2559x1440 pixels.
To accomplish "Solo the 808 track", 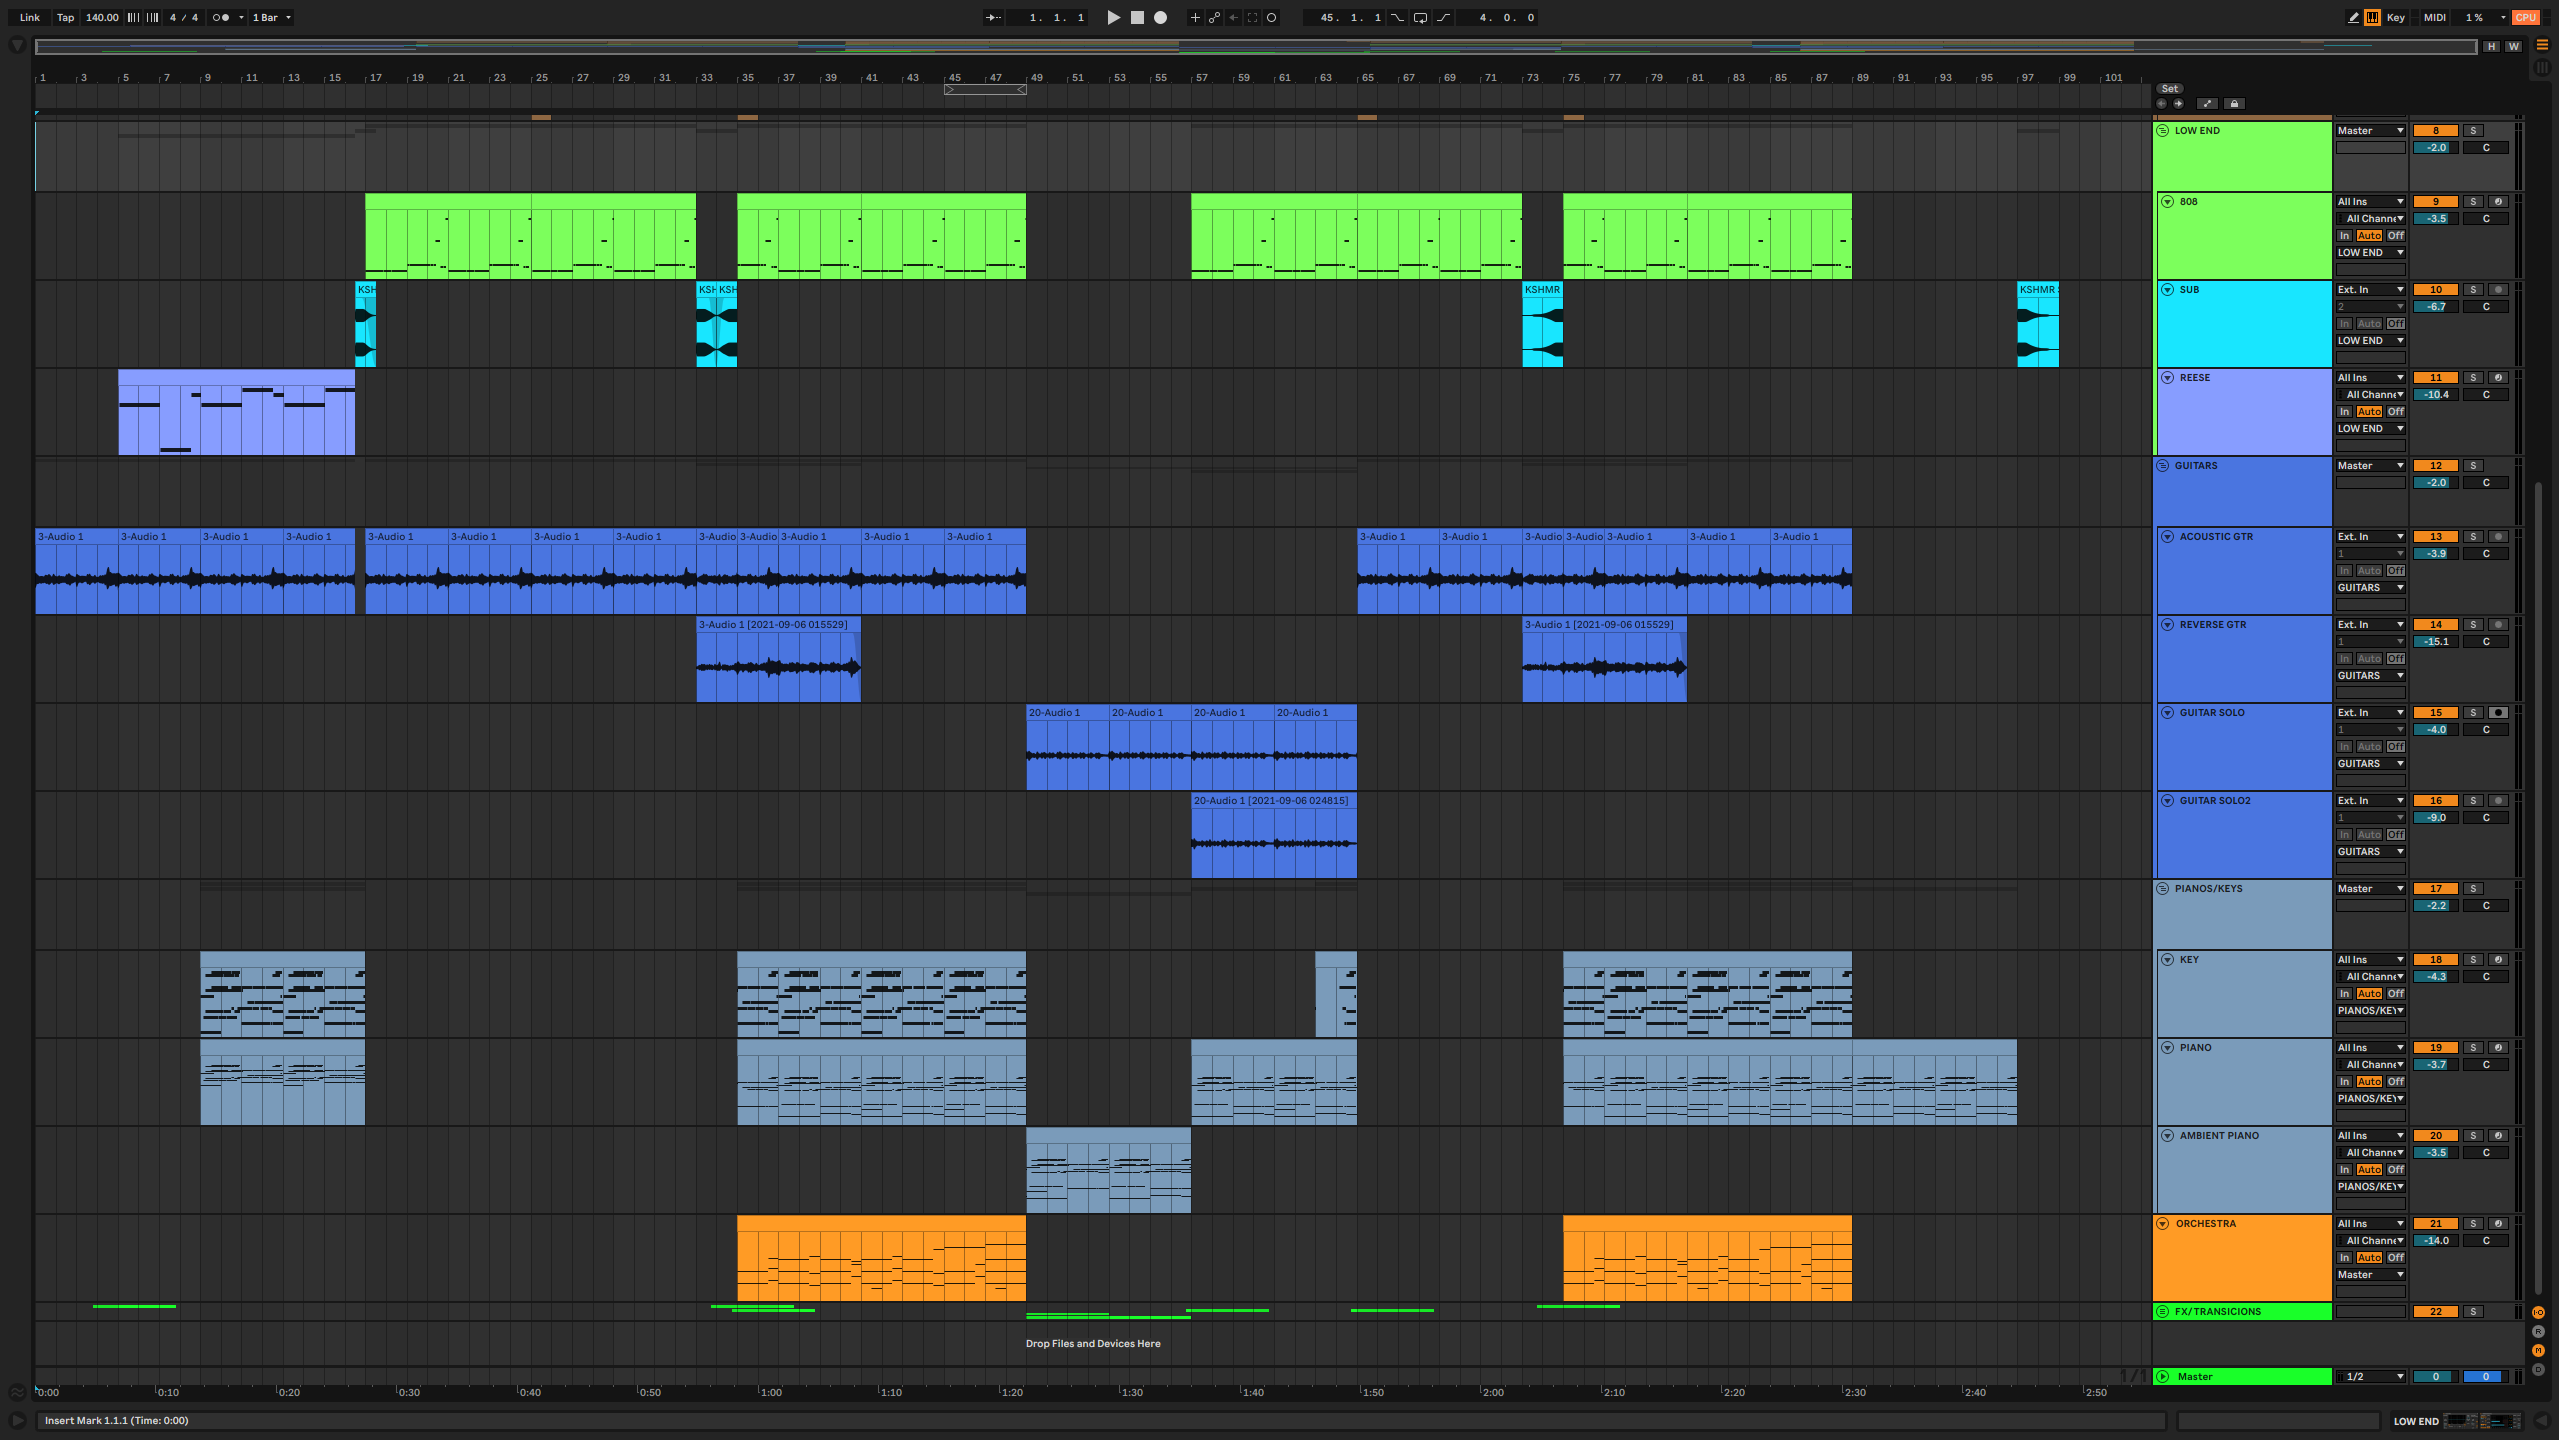I will 2473,202.
